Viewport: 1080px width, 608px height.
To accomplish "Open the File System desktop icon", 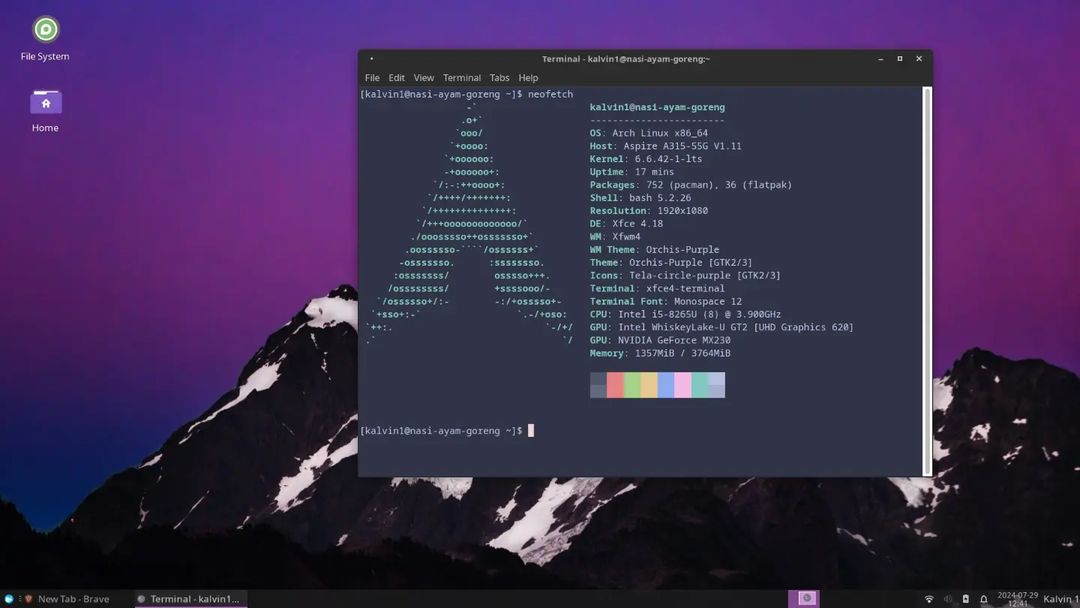I will click(45, 30).
